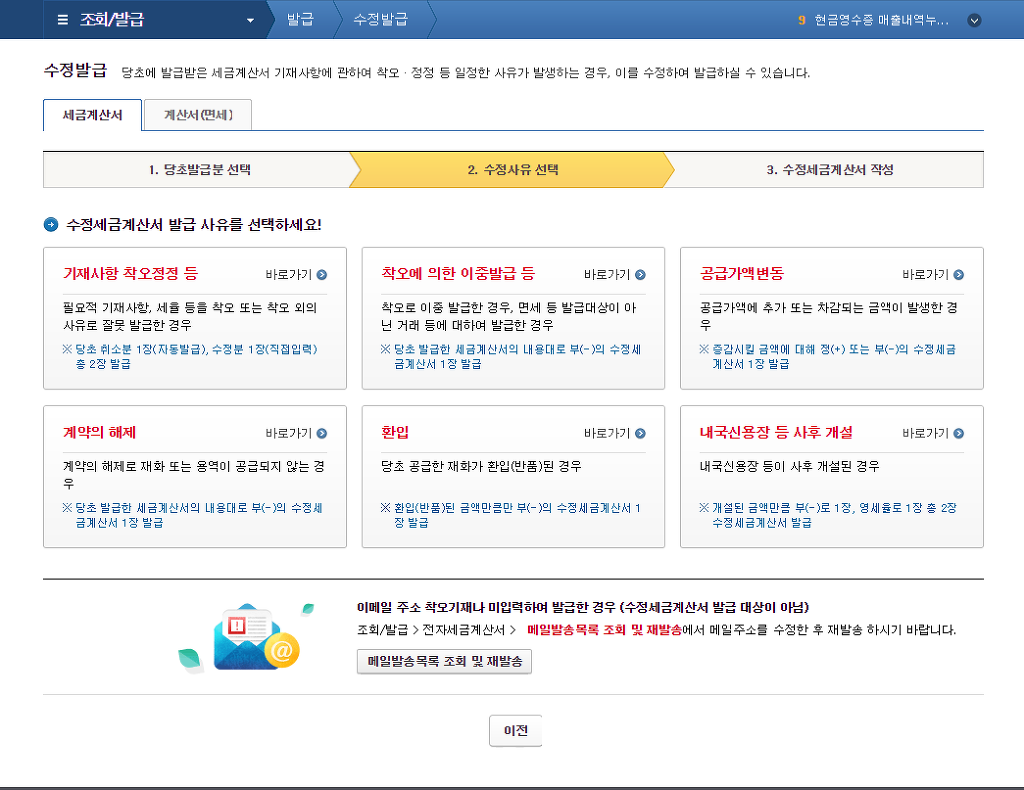Open the hamburger menu icon beside 조회/발급
Screen dimensions: 1024x790
(x=63, y=20)
